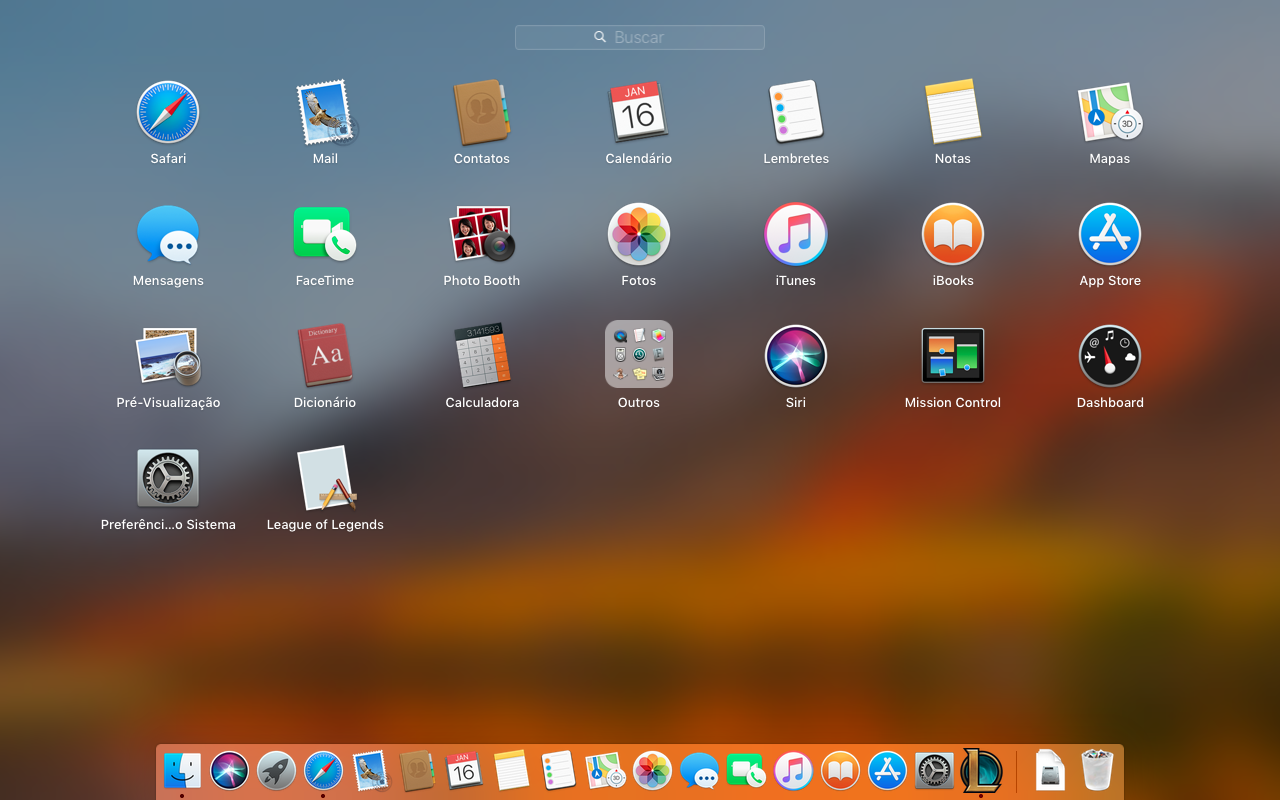The image size is (1280, 800).
Task: Open Safari from the Dock
Action: click(x=323, y=771)
